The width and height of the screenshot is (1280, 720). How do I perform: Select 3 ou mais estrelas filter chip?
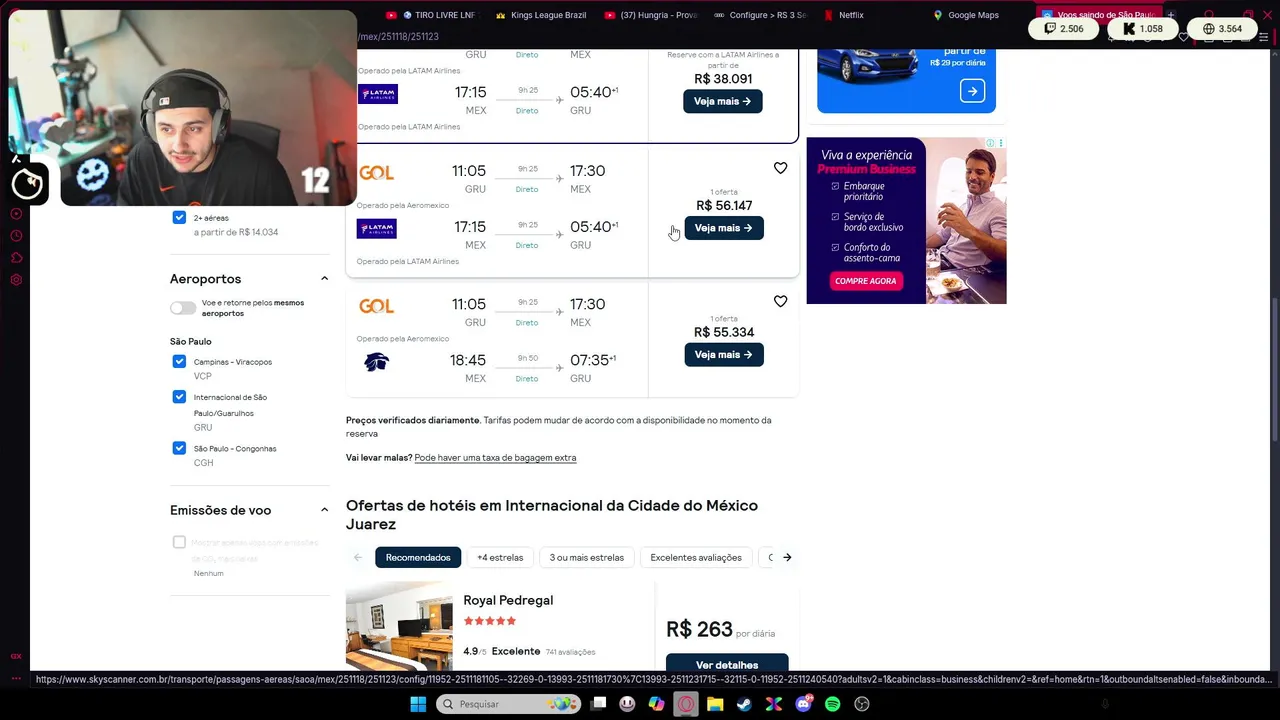click(x=586, y=557)
